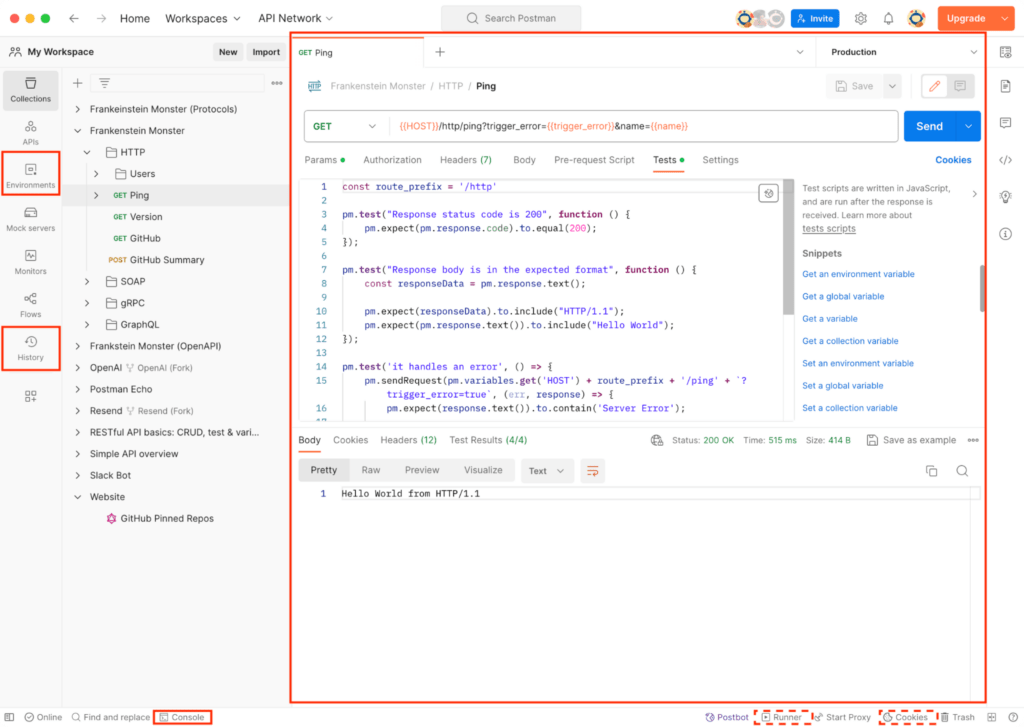This screenshot has width=1024, height=727.
Task: Open the Production environment dropdown
Action: pyautogui.click(x=904, y=52)
